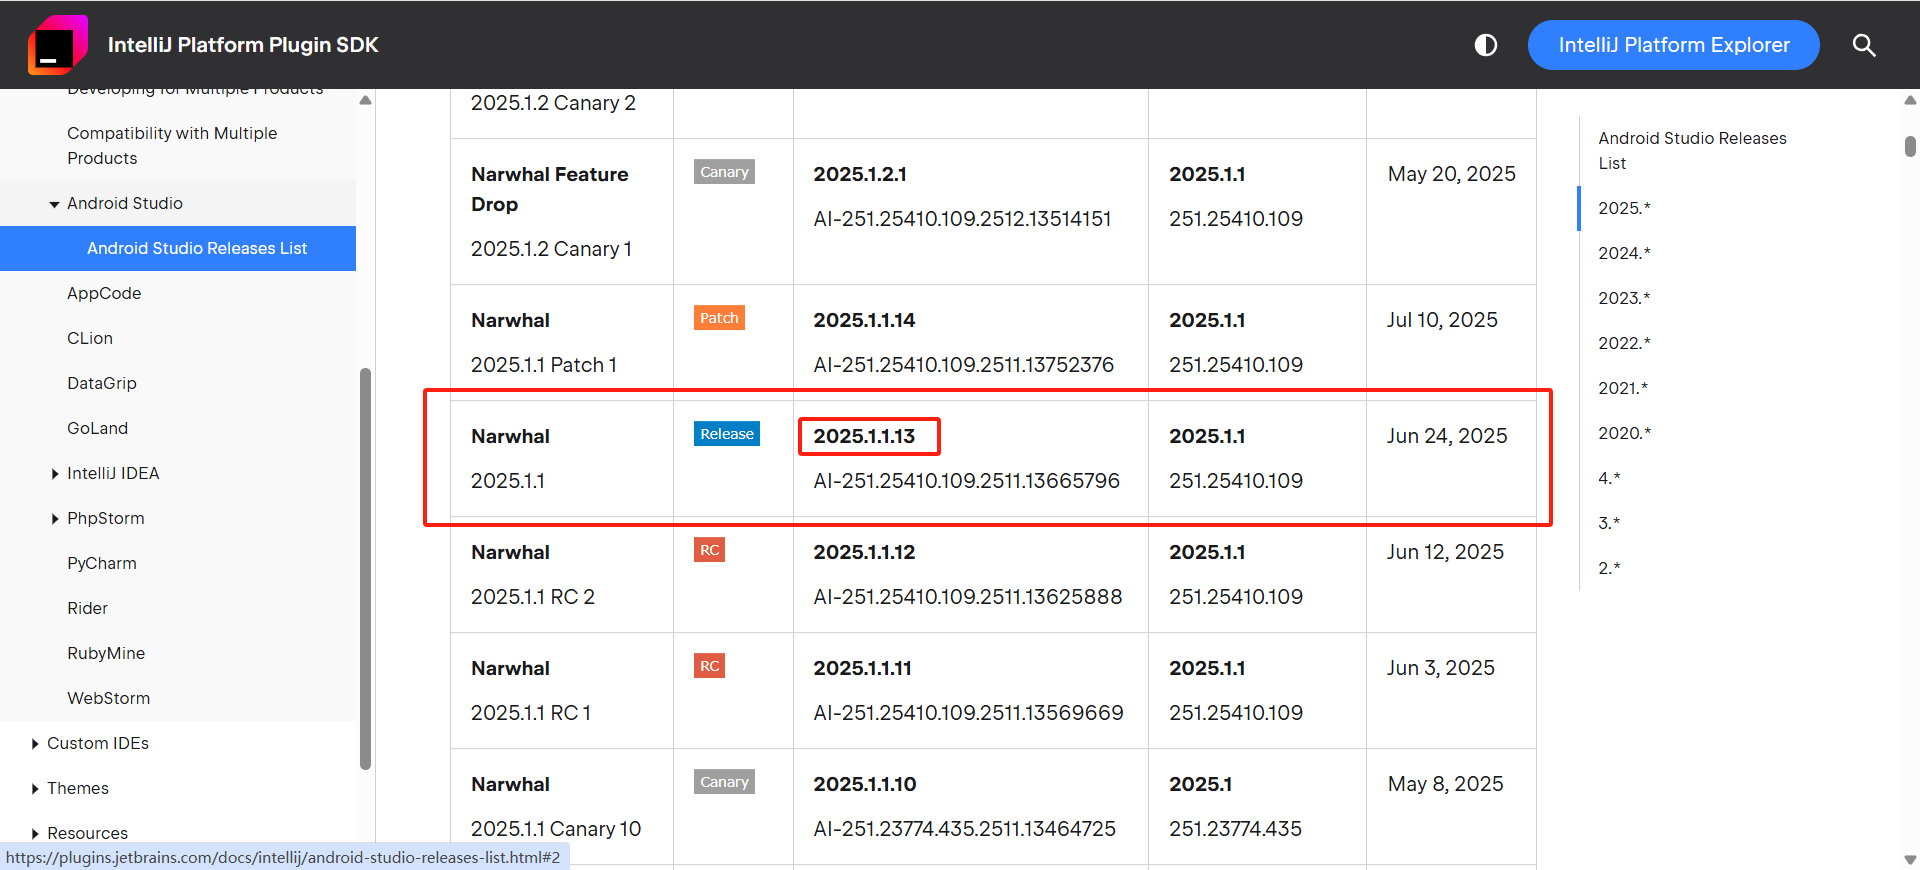Select version 2025.1.1.14 text
The width and height of the screenshot is (1920, 870).
tap(864, 320)
